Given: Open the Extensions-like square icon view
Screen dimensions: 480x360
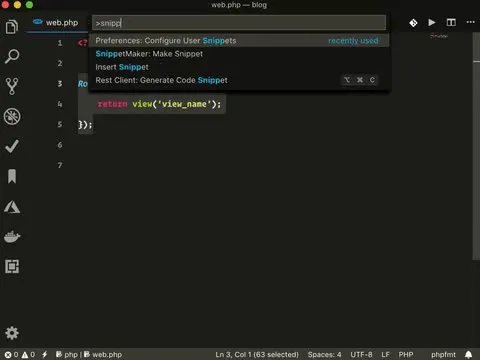Looking at the screenshot, I should 12,266.
